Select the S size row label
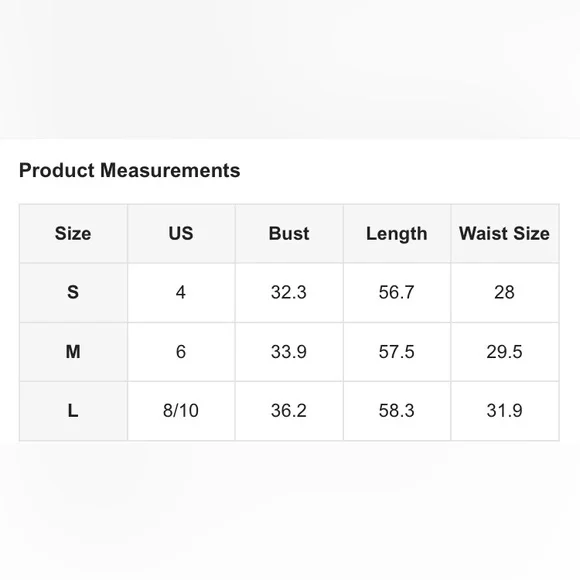The height and width of the screenshot is (580, 580). pos(73,292)
